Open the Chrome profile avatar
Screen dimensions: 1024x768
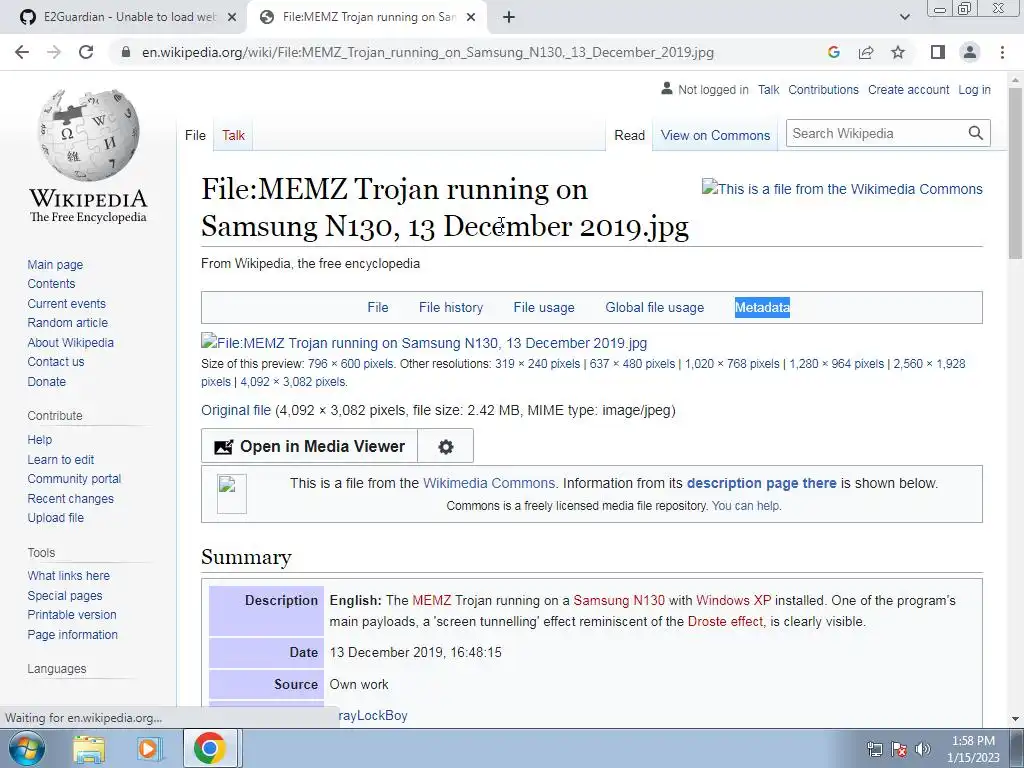(970, 52)
